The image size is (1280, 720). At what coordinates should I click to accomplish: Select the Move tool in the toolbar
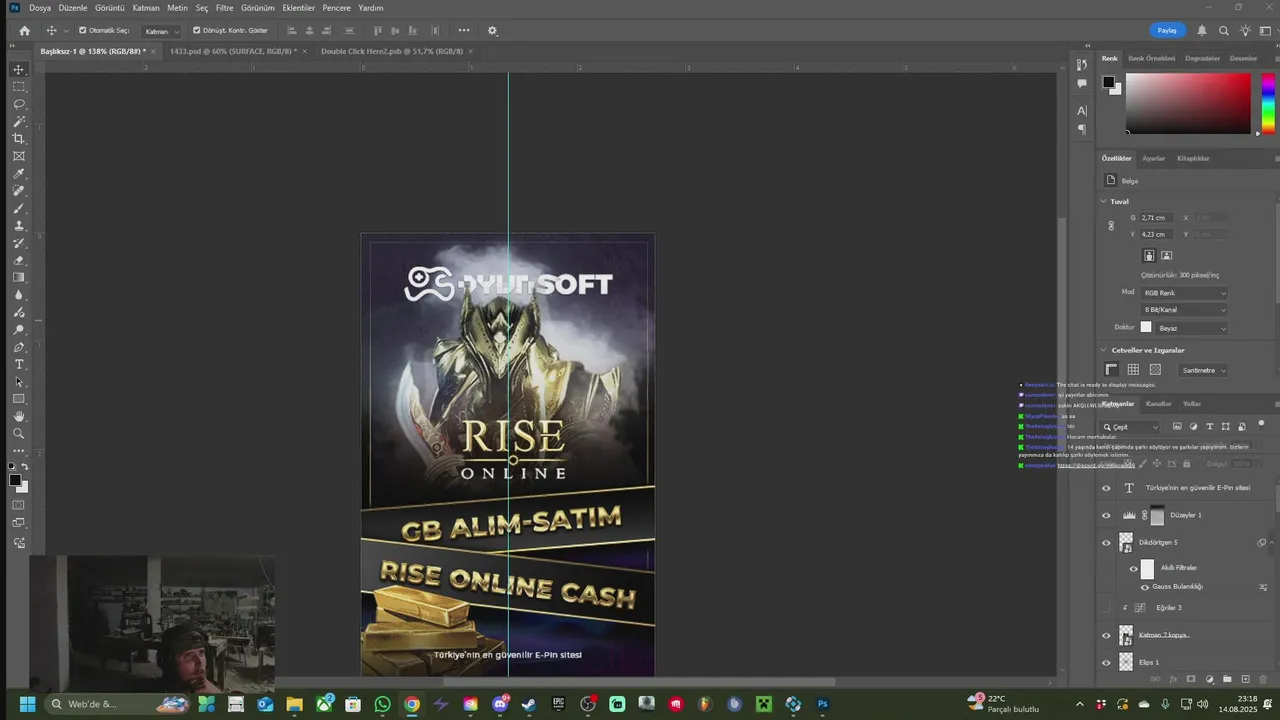tap(19, 70)
